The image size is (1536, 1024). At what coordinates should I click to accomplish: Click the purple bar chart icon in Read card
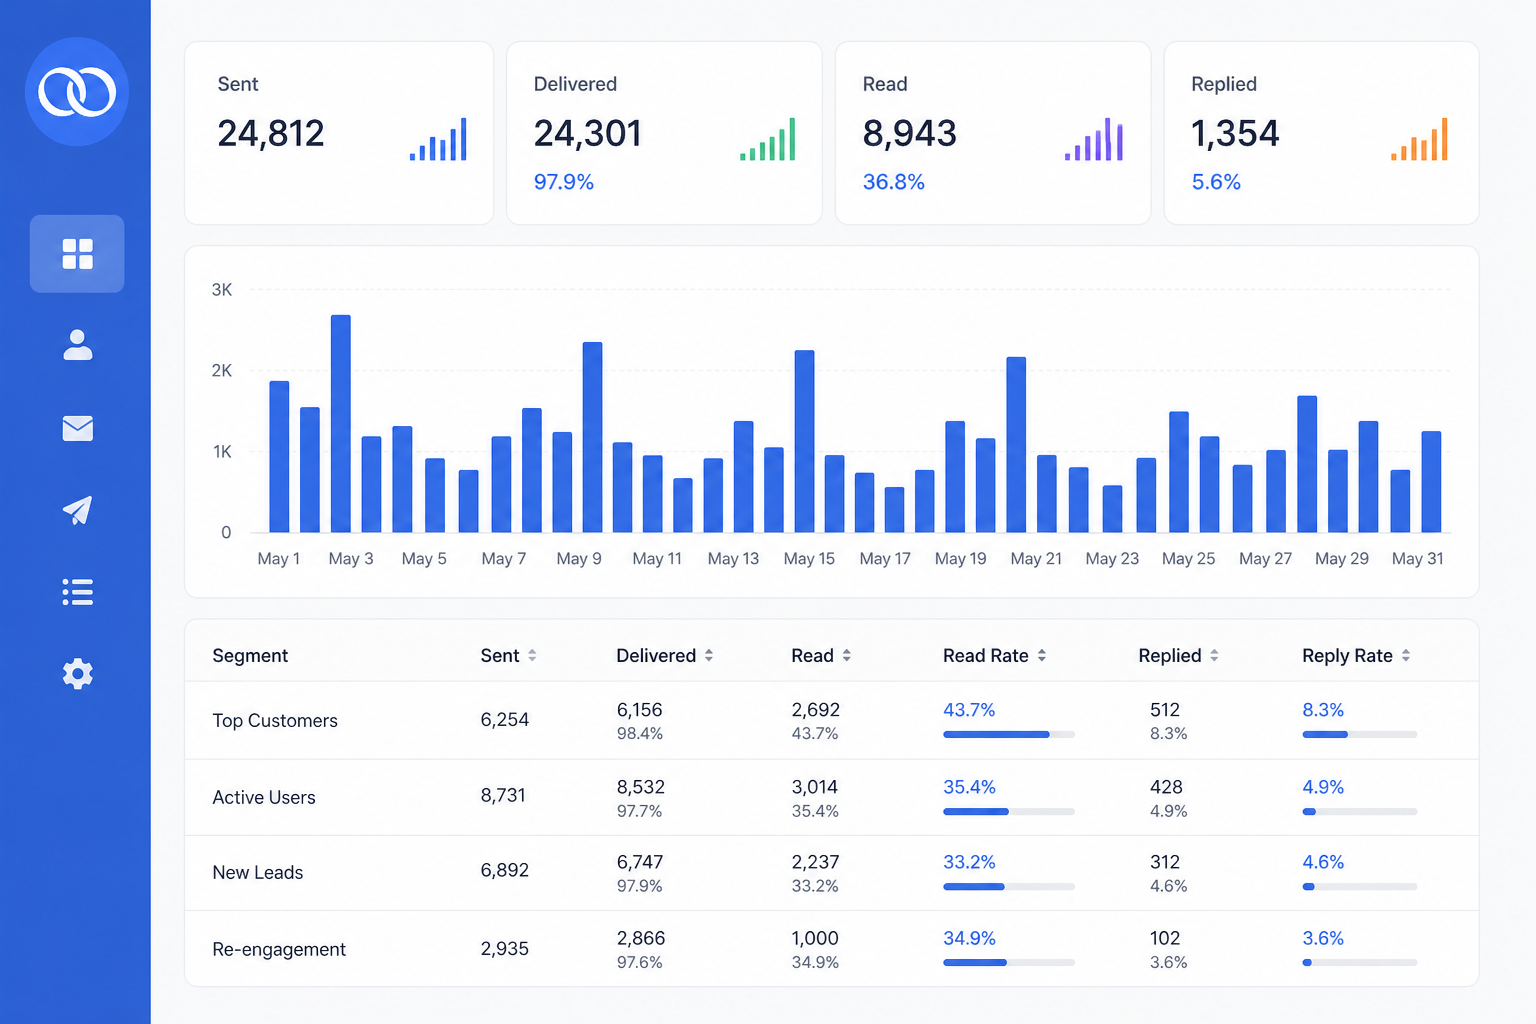(x=1094, y=139)
